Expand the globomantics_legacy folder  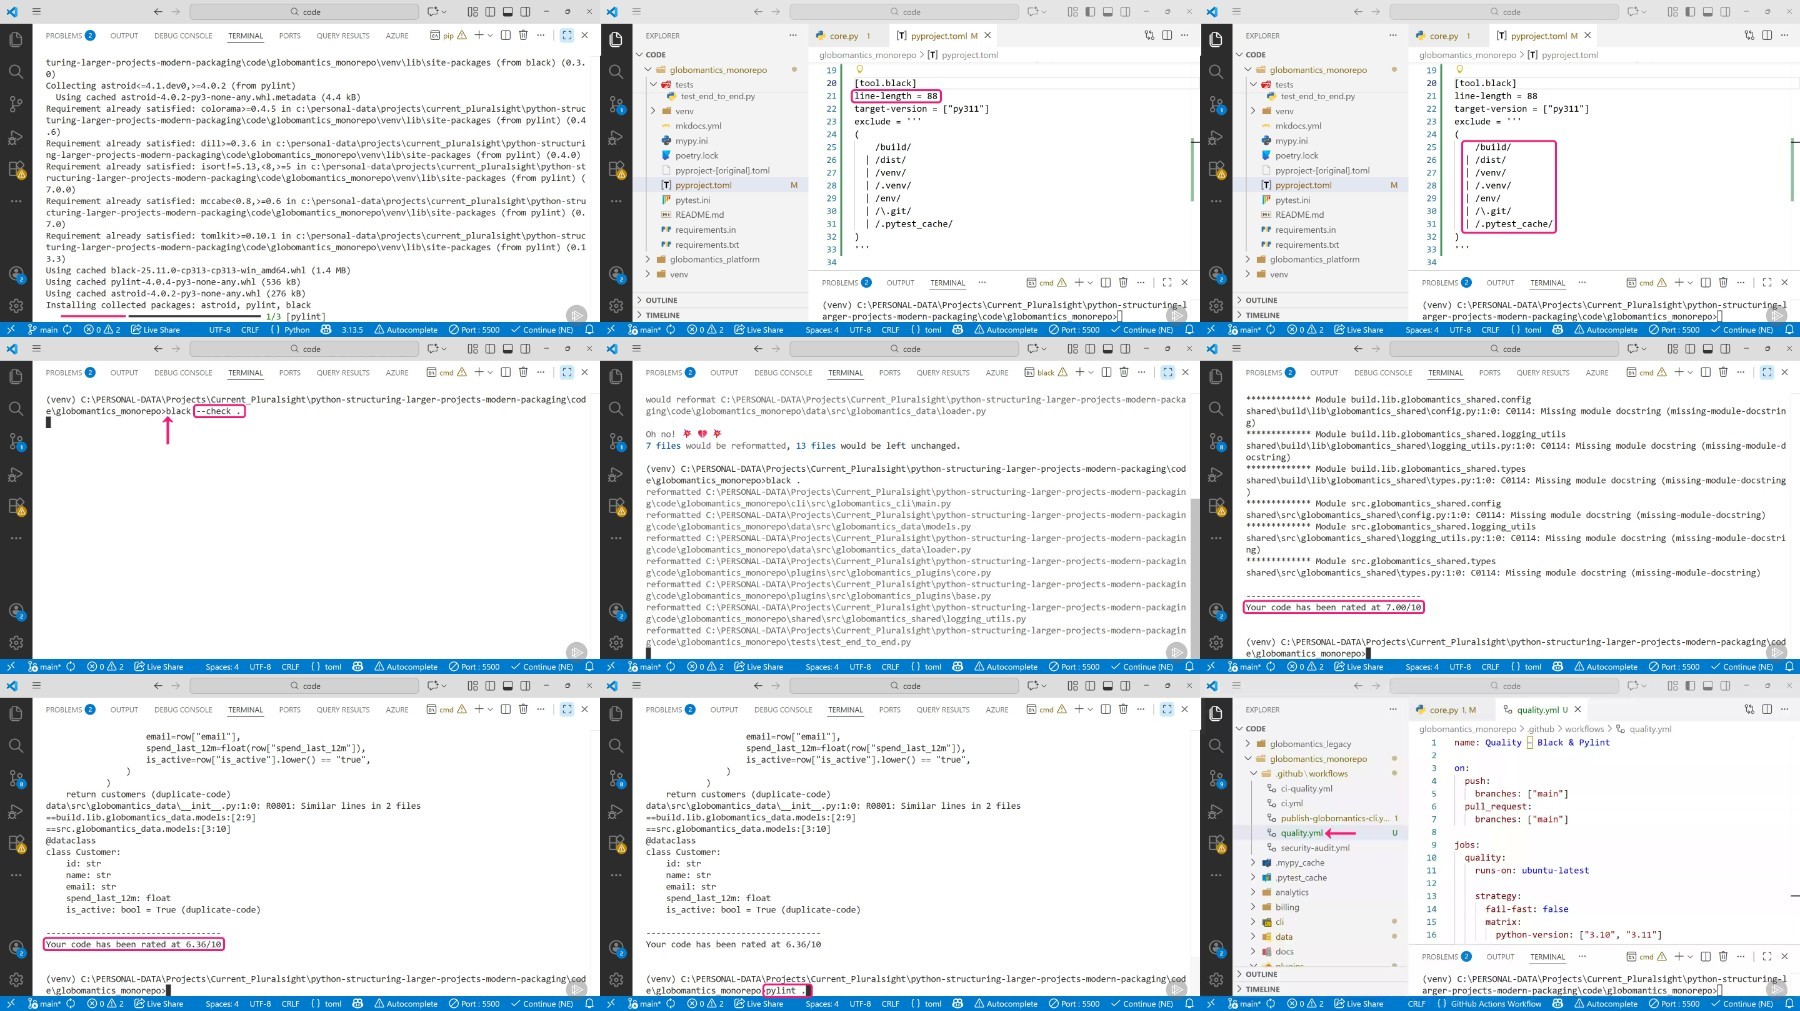(x=1310, y=744)
